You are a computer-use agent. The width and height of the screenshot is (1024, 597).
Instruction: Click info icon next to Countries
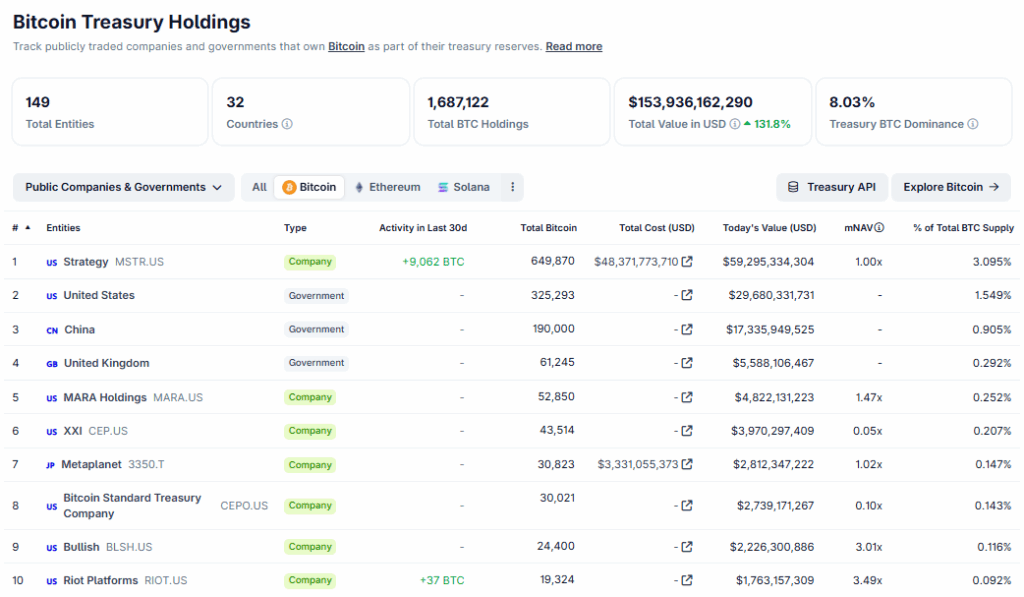coord(287,124)
